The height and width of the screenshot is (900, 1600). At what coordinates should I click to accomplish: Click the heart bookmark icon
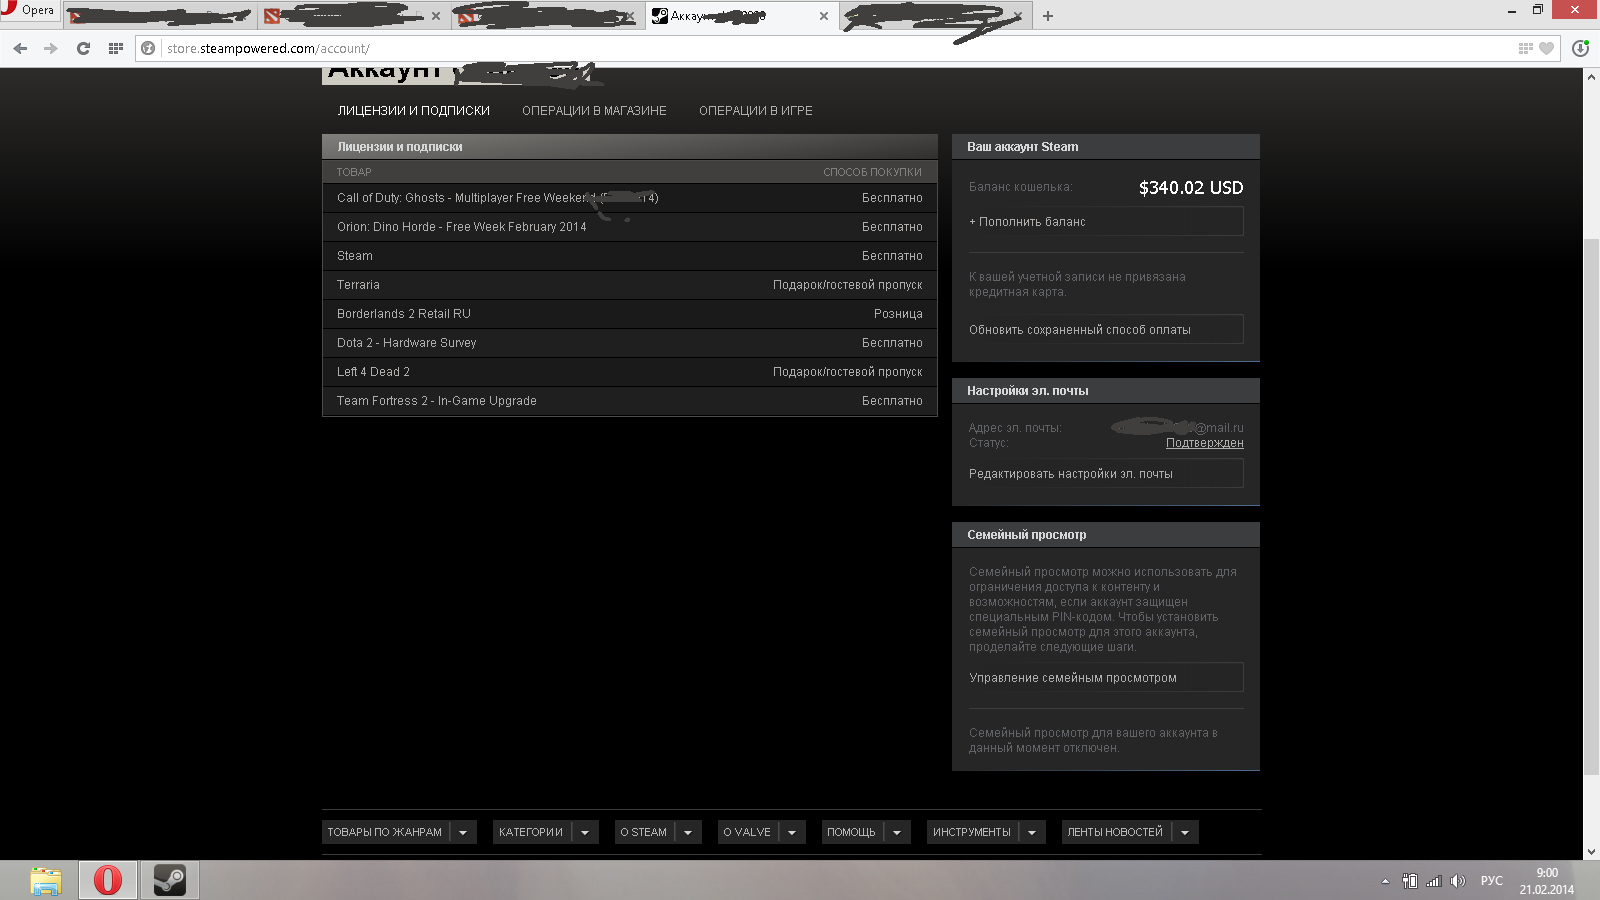[1546, 48]
